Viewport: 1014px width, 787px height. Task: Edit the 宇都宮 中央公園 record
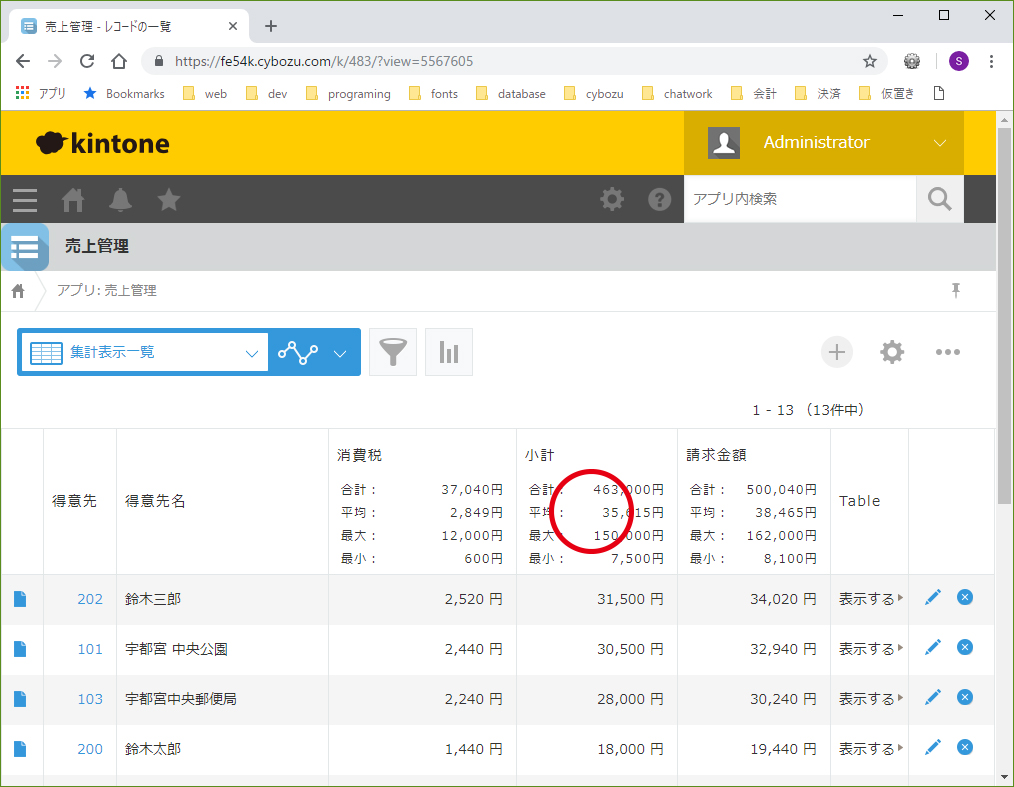pos(933,647)
